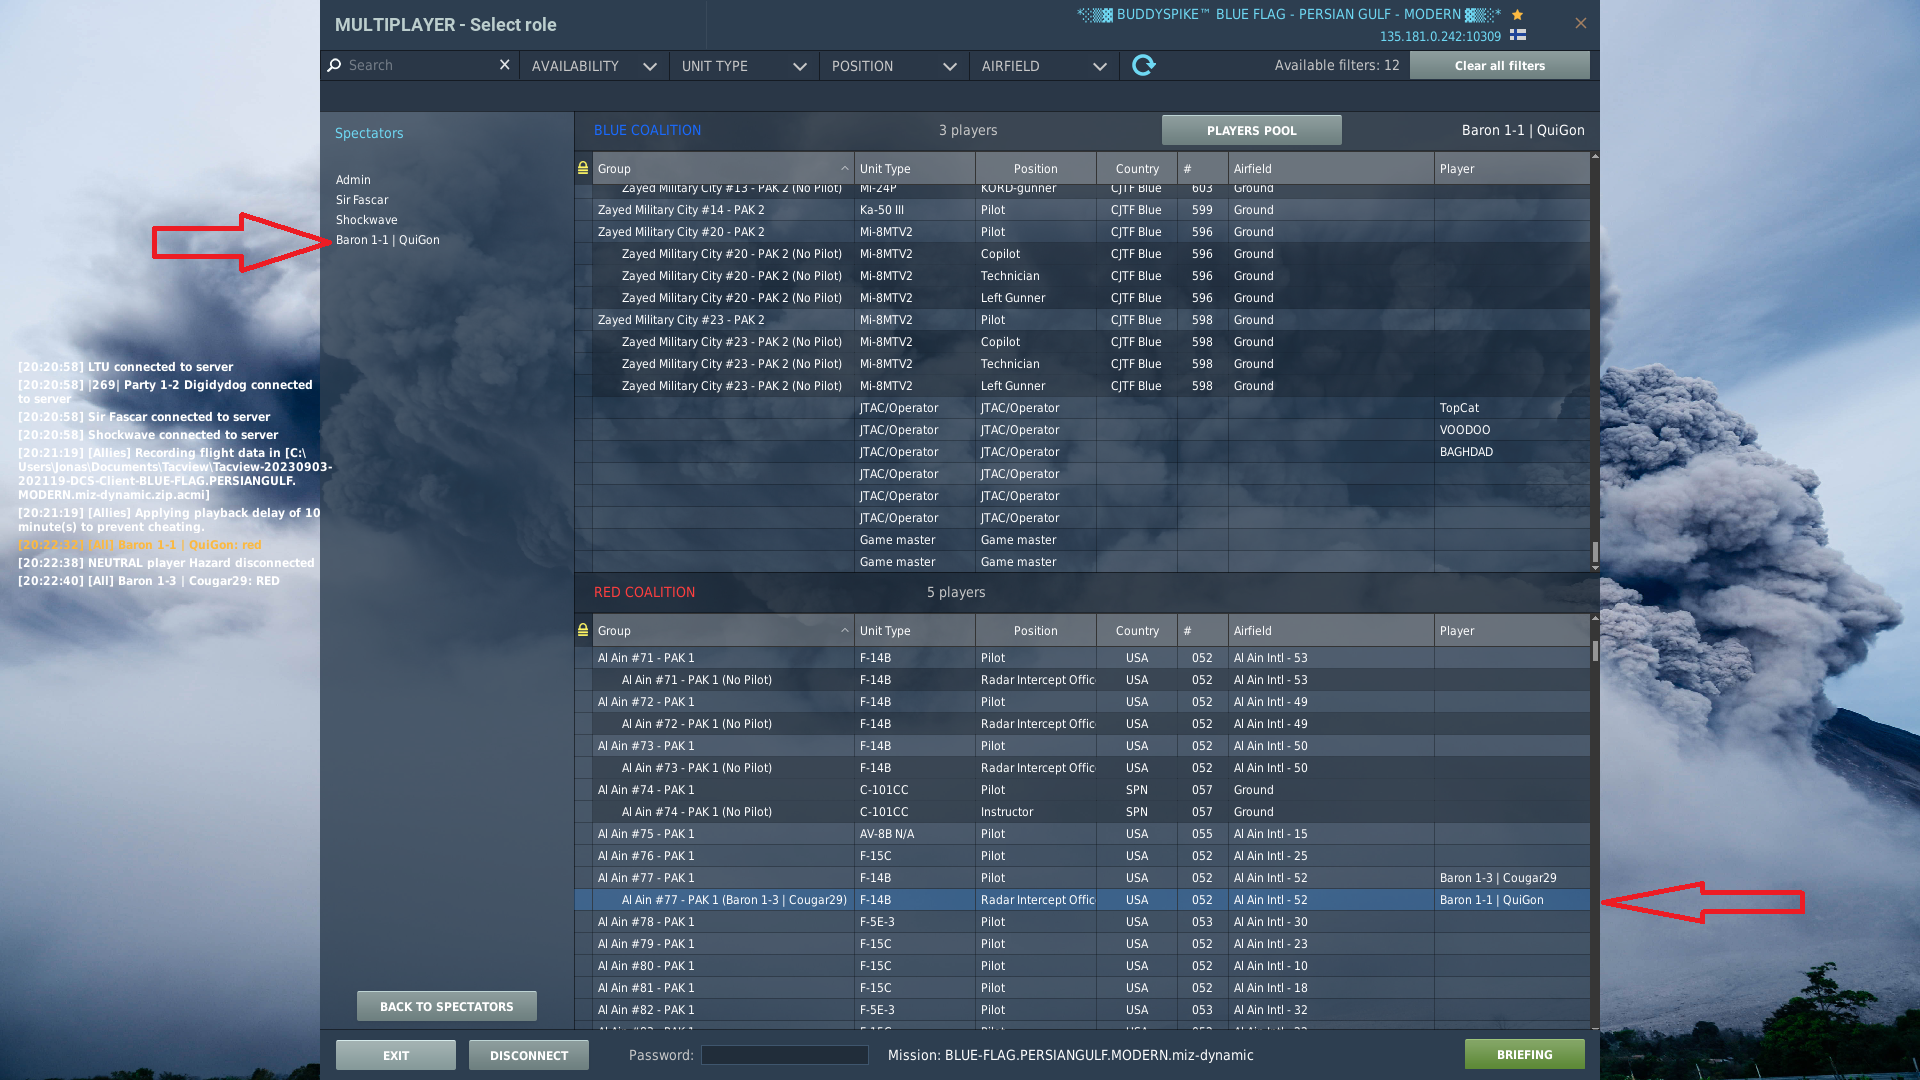This screenshot has width=1920, height=1080.
Task: Click the EXIT button
Action: coord(396,1055)
